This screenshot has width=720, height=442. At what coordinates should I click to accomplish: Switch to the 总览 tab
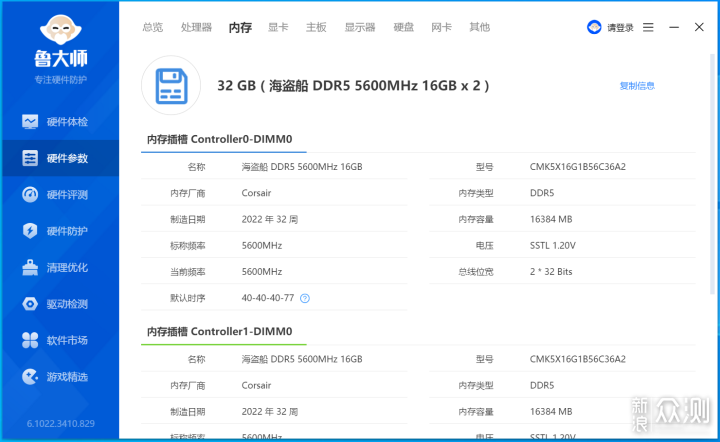(152, 27)
